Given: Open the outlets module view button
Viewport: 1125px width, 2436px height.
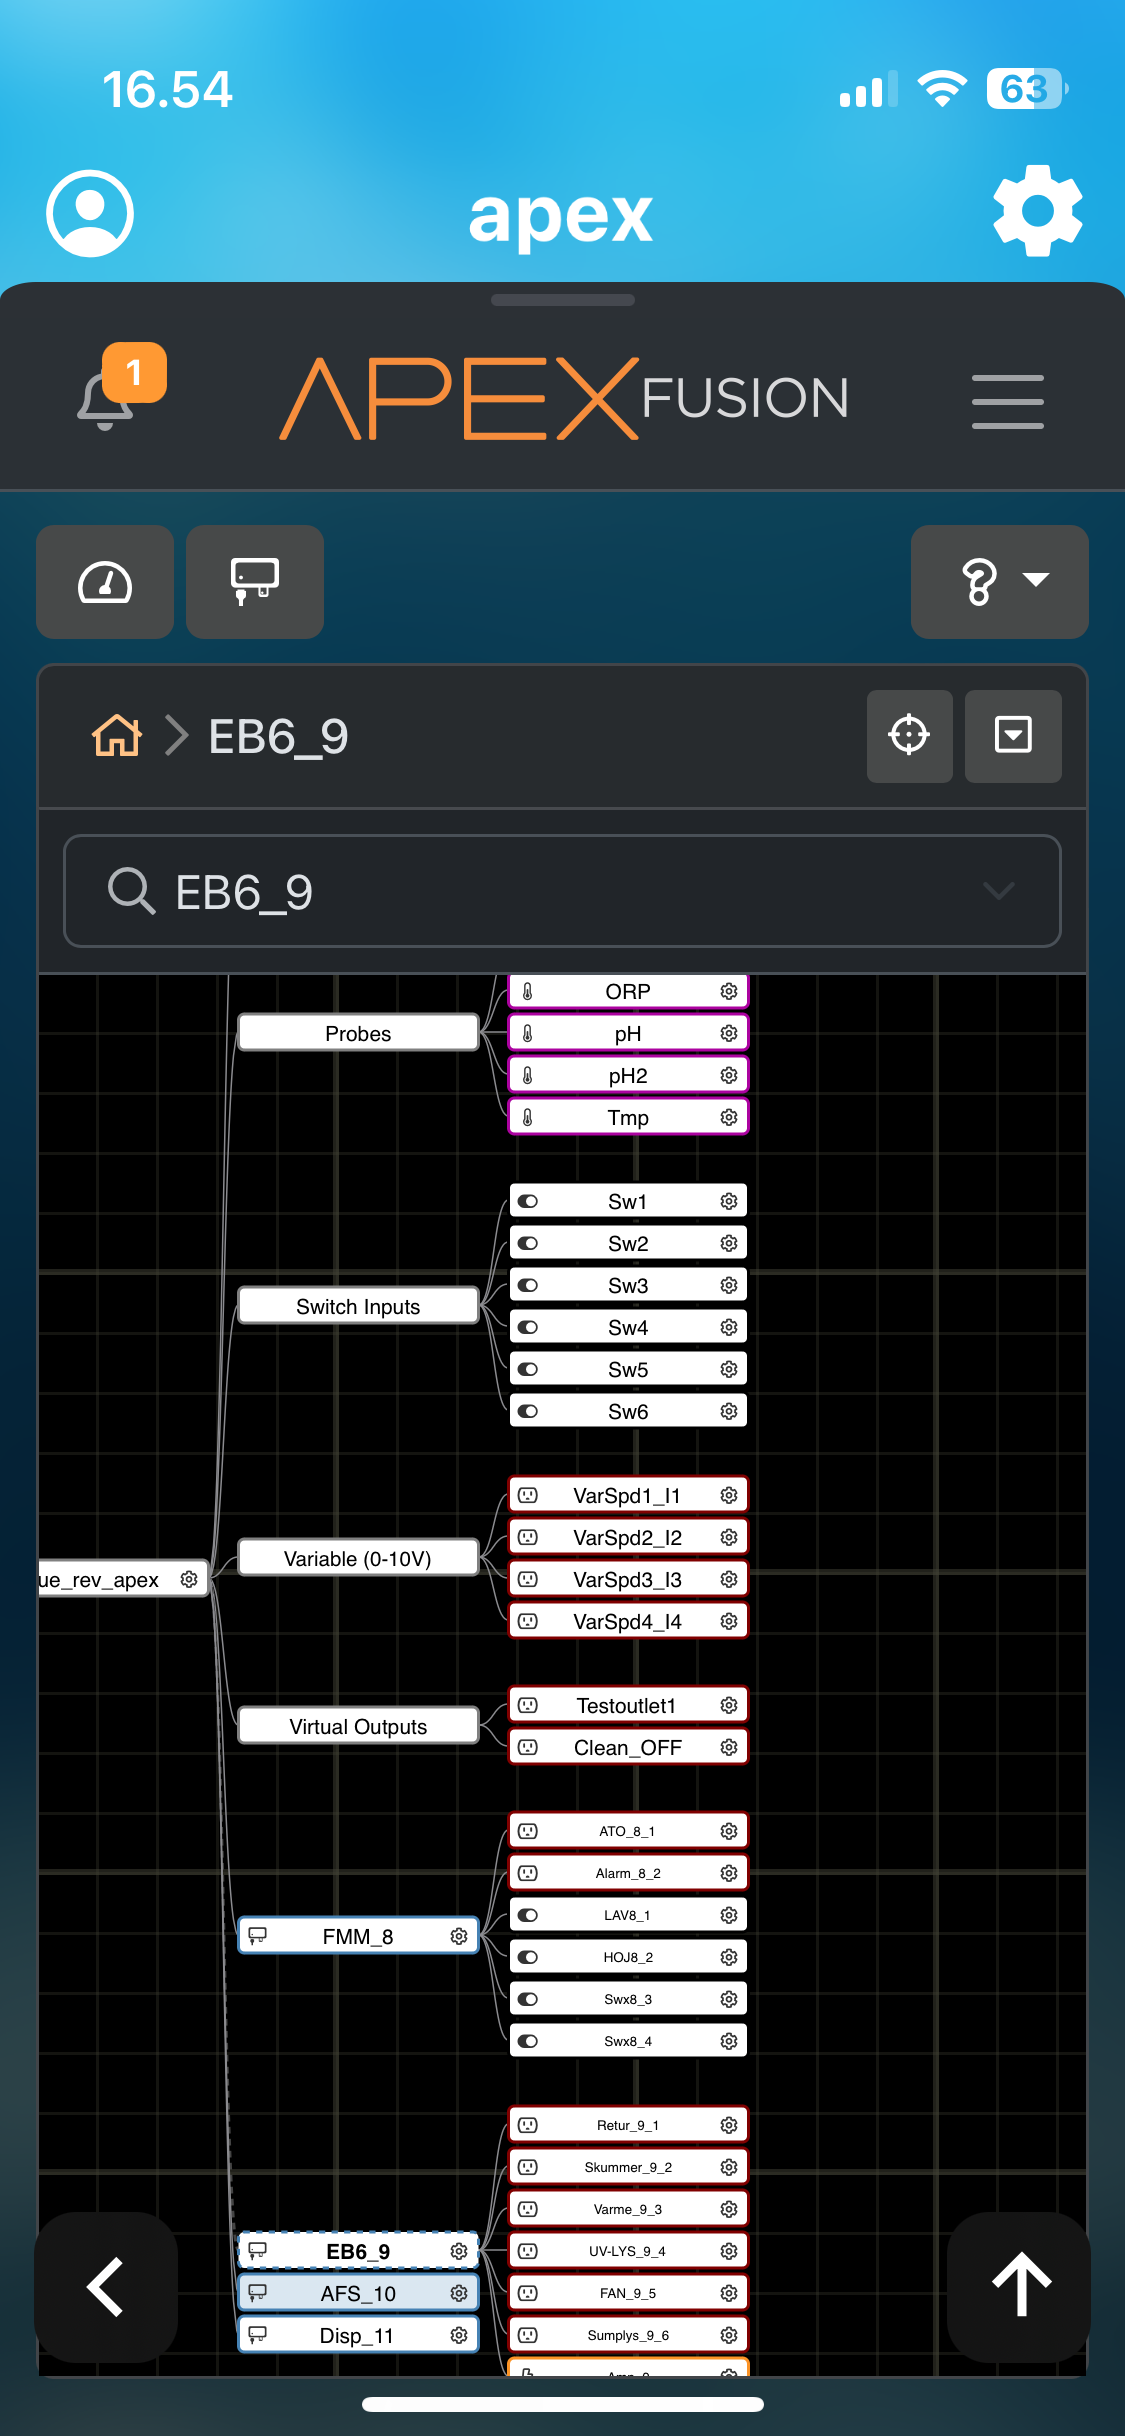Looking at the screenshot, I should tap(255, 582).
